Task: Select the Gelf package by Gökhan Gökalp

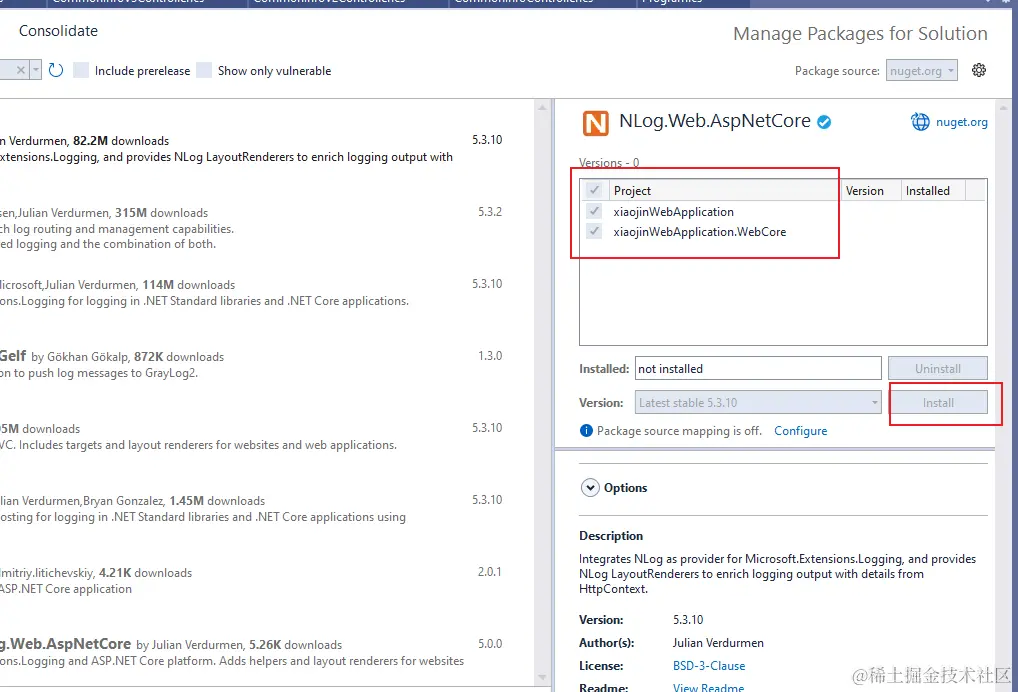Action: tap(266, 364)
